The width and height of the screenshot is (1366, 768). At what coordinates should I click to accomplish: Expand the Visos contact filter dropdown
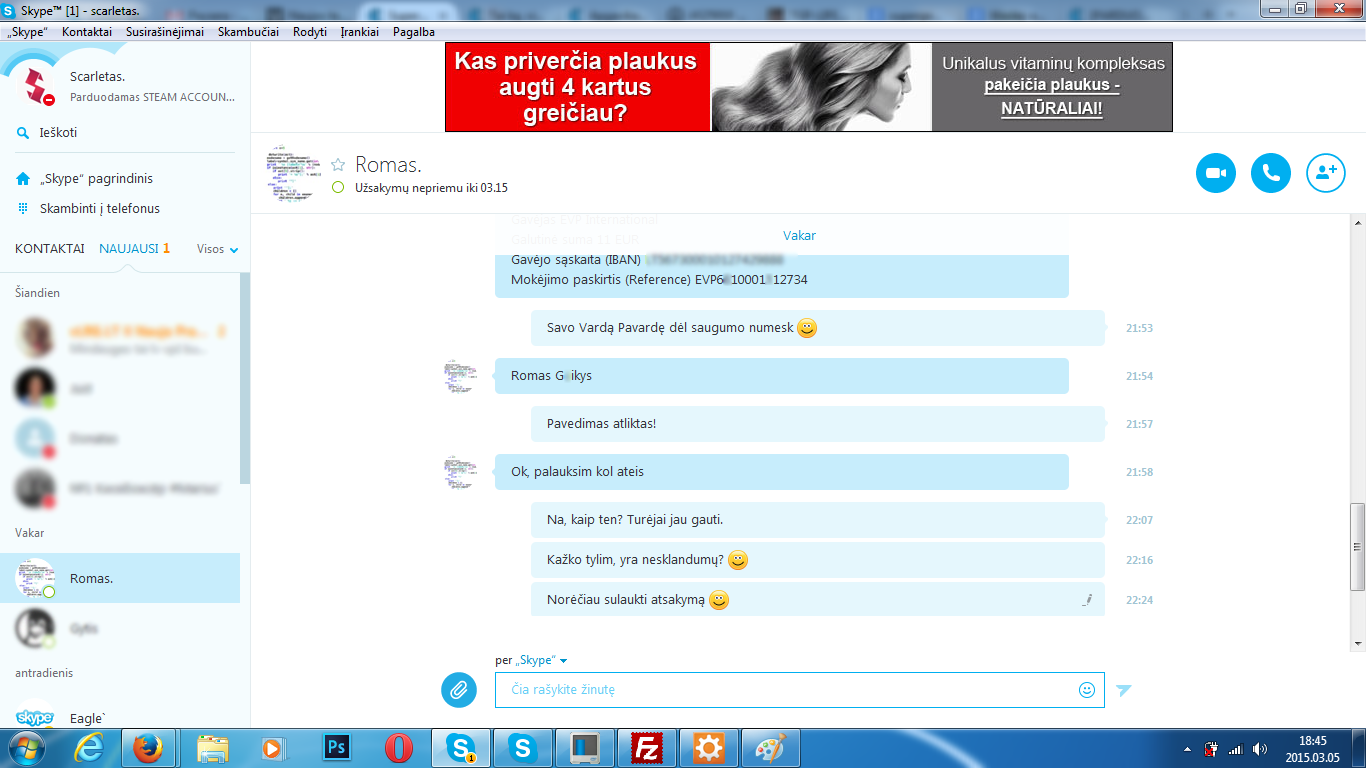coord(218,249)
